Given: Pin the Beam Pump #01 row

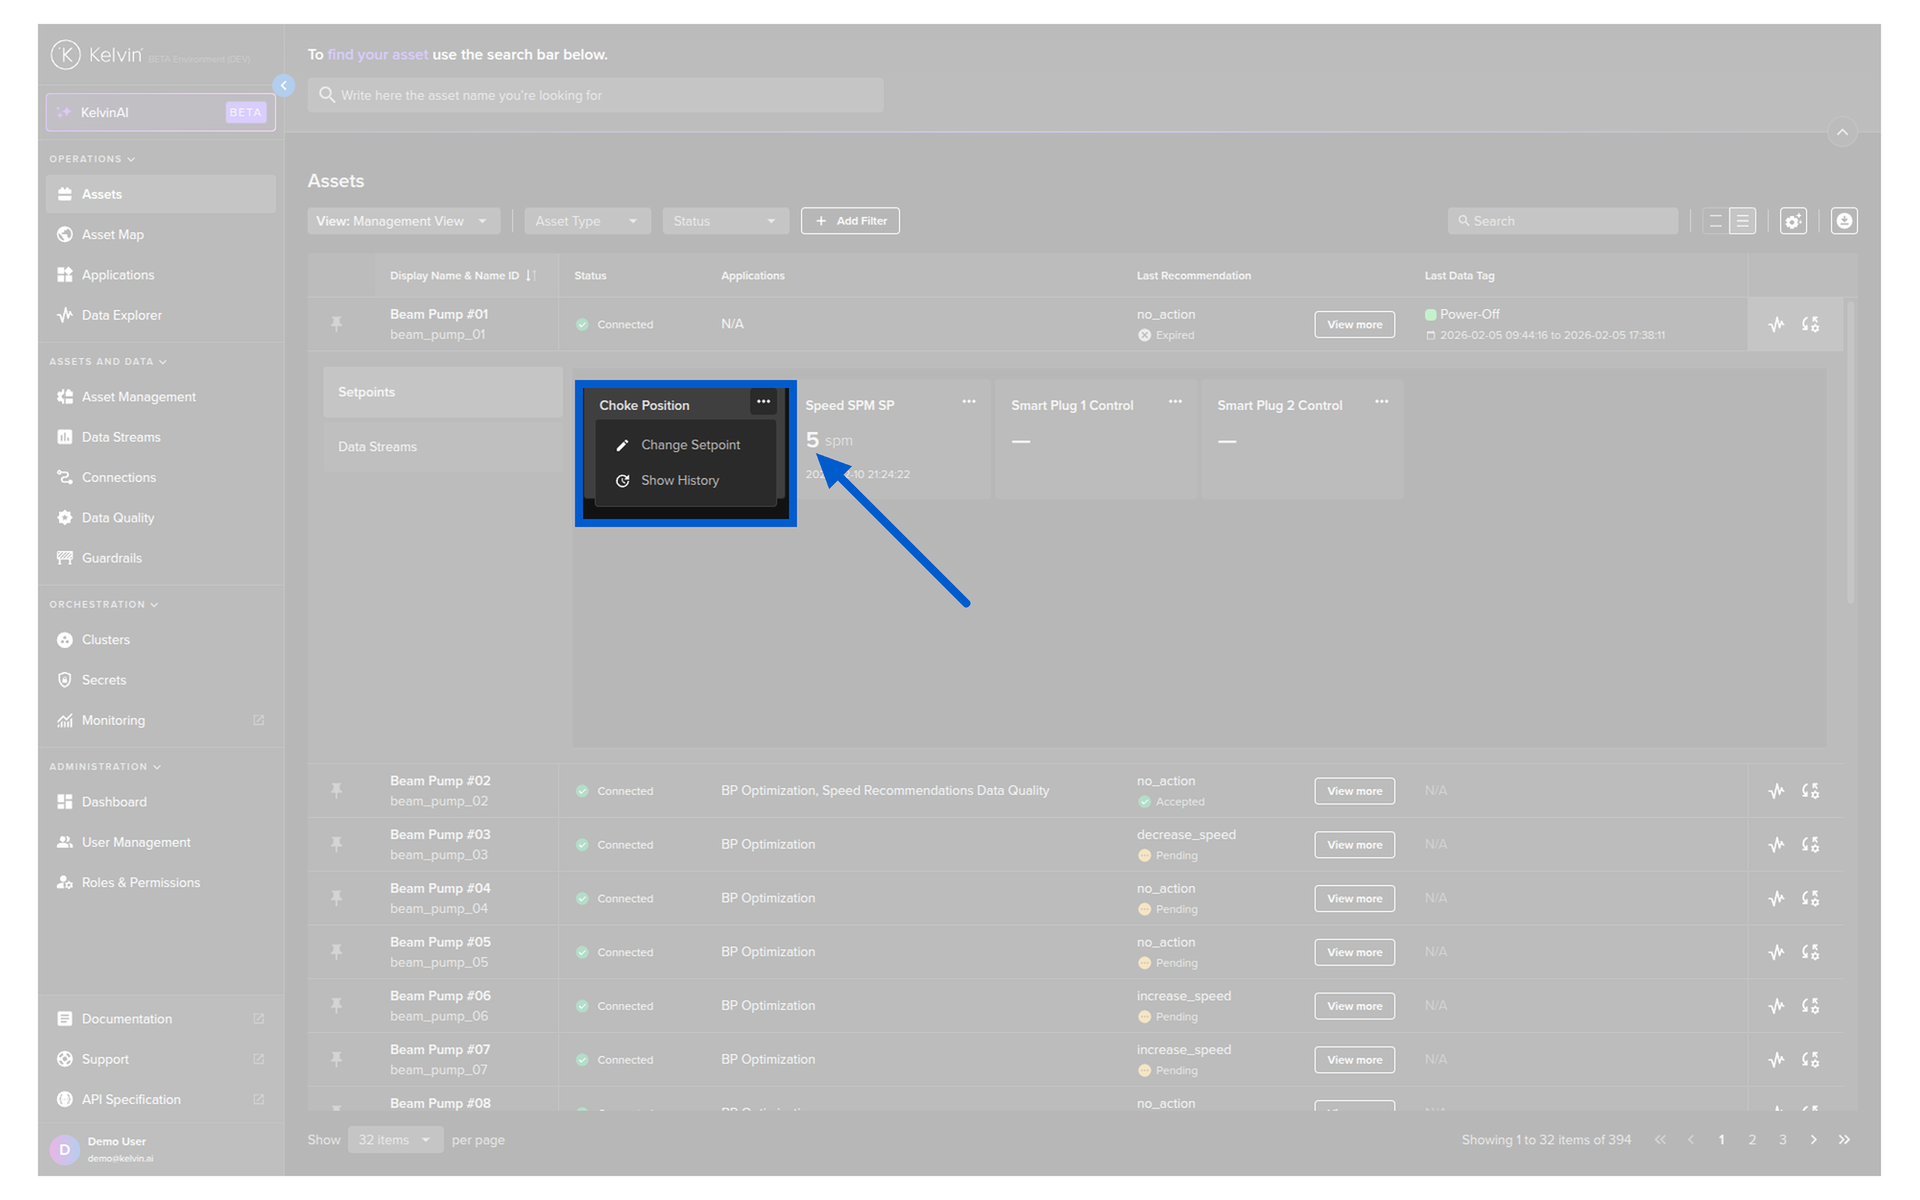Looking at the screenshot, I should 336,324.
